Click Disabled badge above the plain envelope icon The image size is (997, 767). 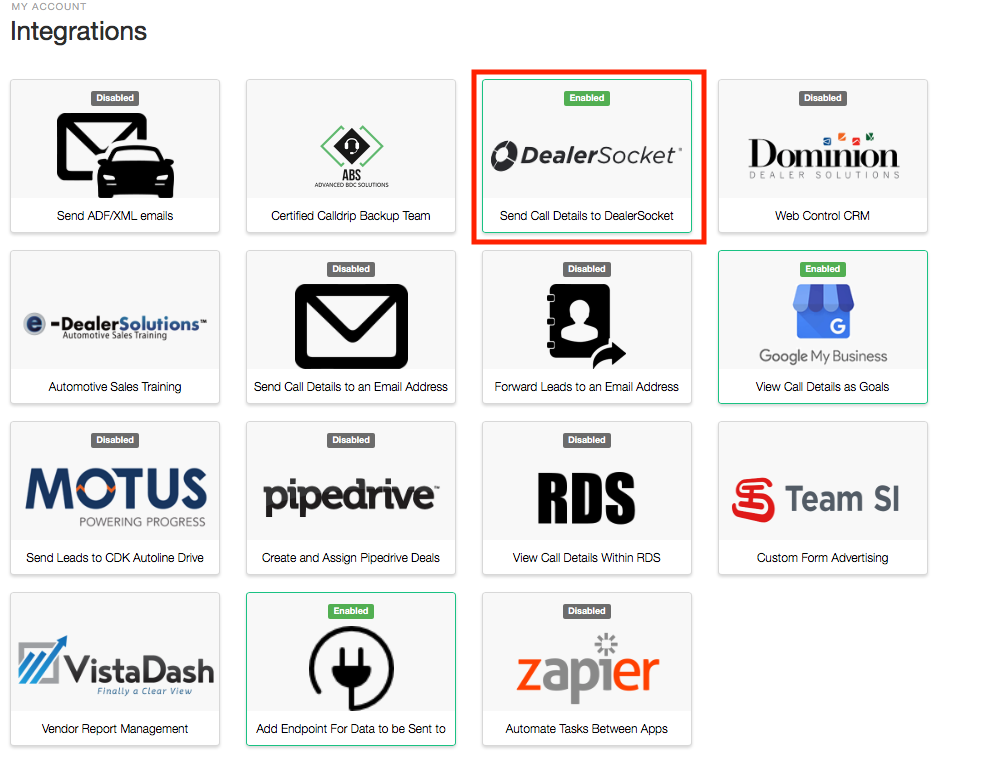tap(351, 269)
